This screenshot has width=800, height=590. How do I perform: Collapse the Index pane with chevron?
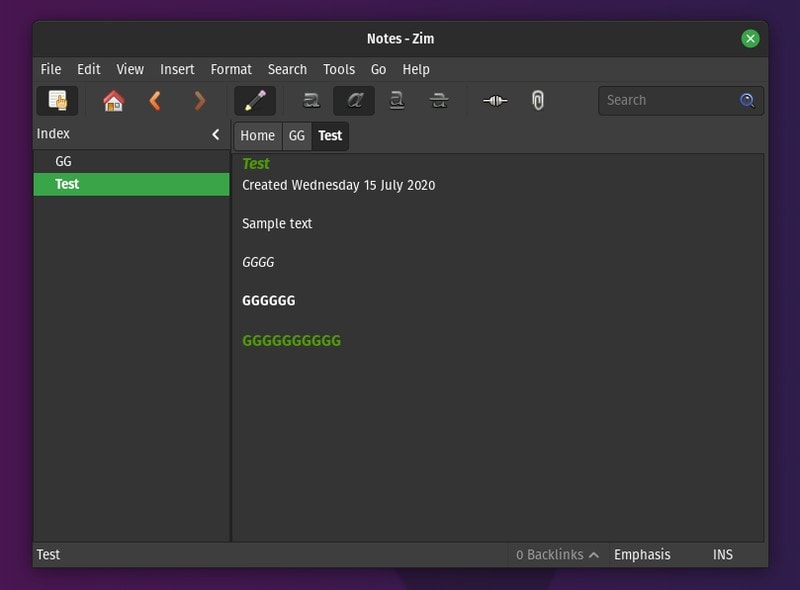pos(216,134)
